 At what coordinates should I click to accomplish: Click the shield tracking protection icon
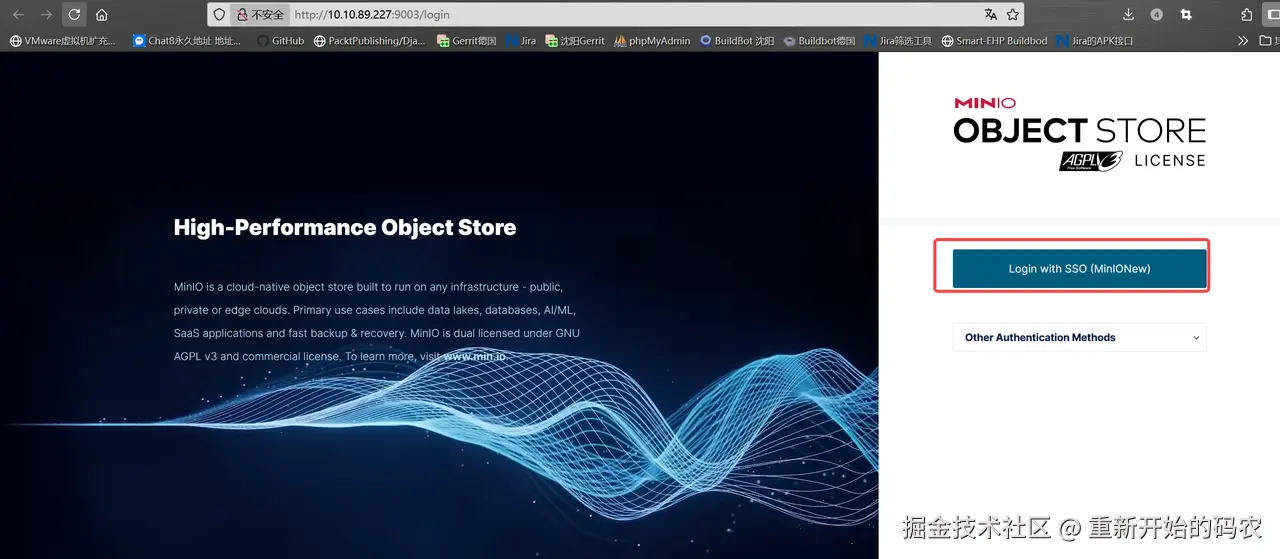coord(220,15)
